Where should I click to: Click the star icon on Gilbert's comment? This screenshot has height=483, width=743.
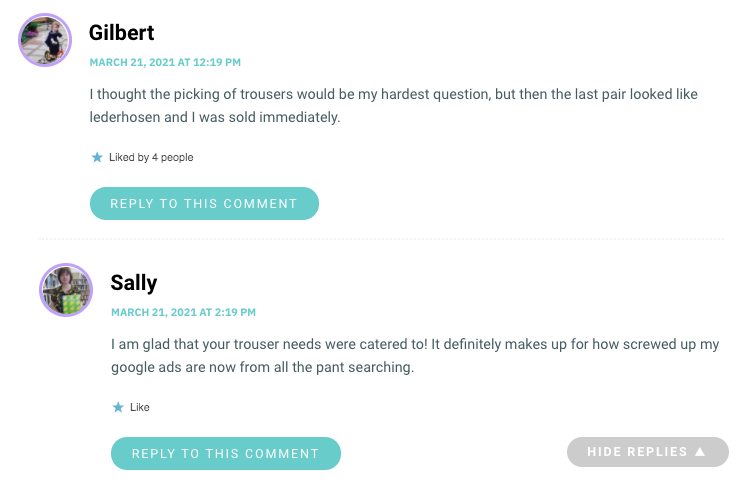pyautogui.click(x=97, y=157)
